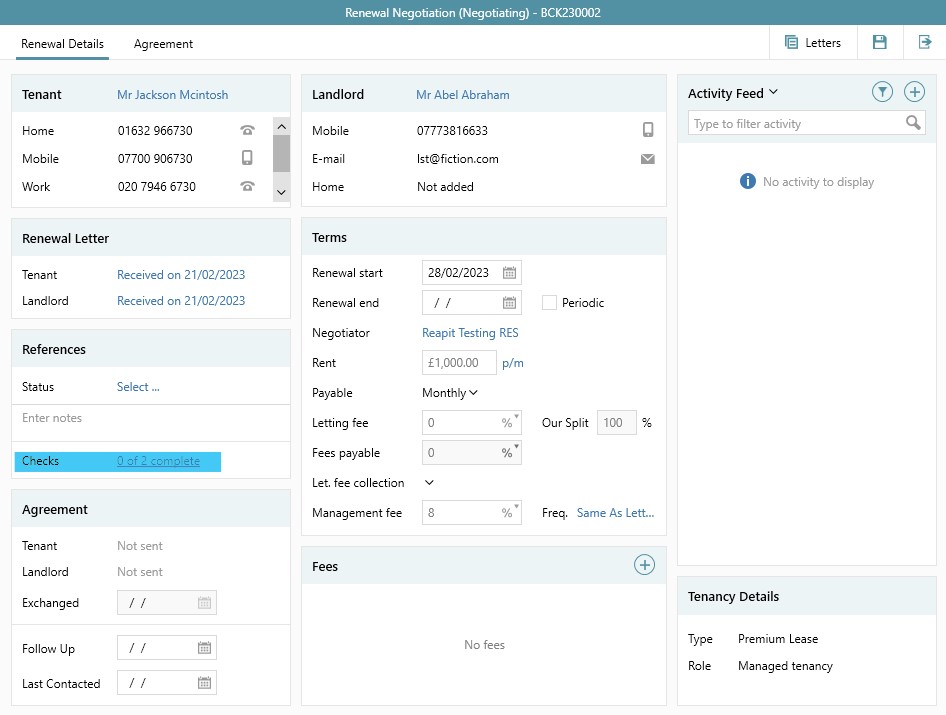The image size is (946, 715).
Task: Open the Renewal start calendar picker
Action: click(509, 273)
